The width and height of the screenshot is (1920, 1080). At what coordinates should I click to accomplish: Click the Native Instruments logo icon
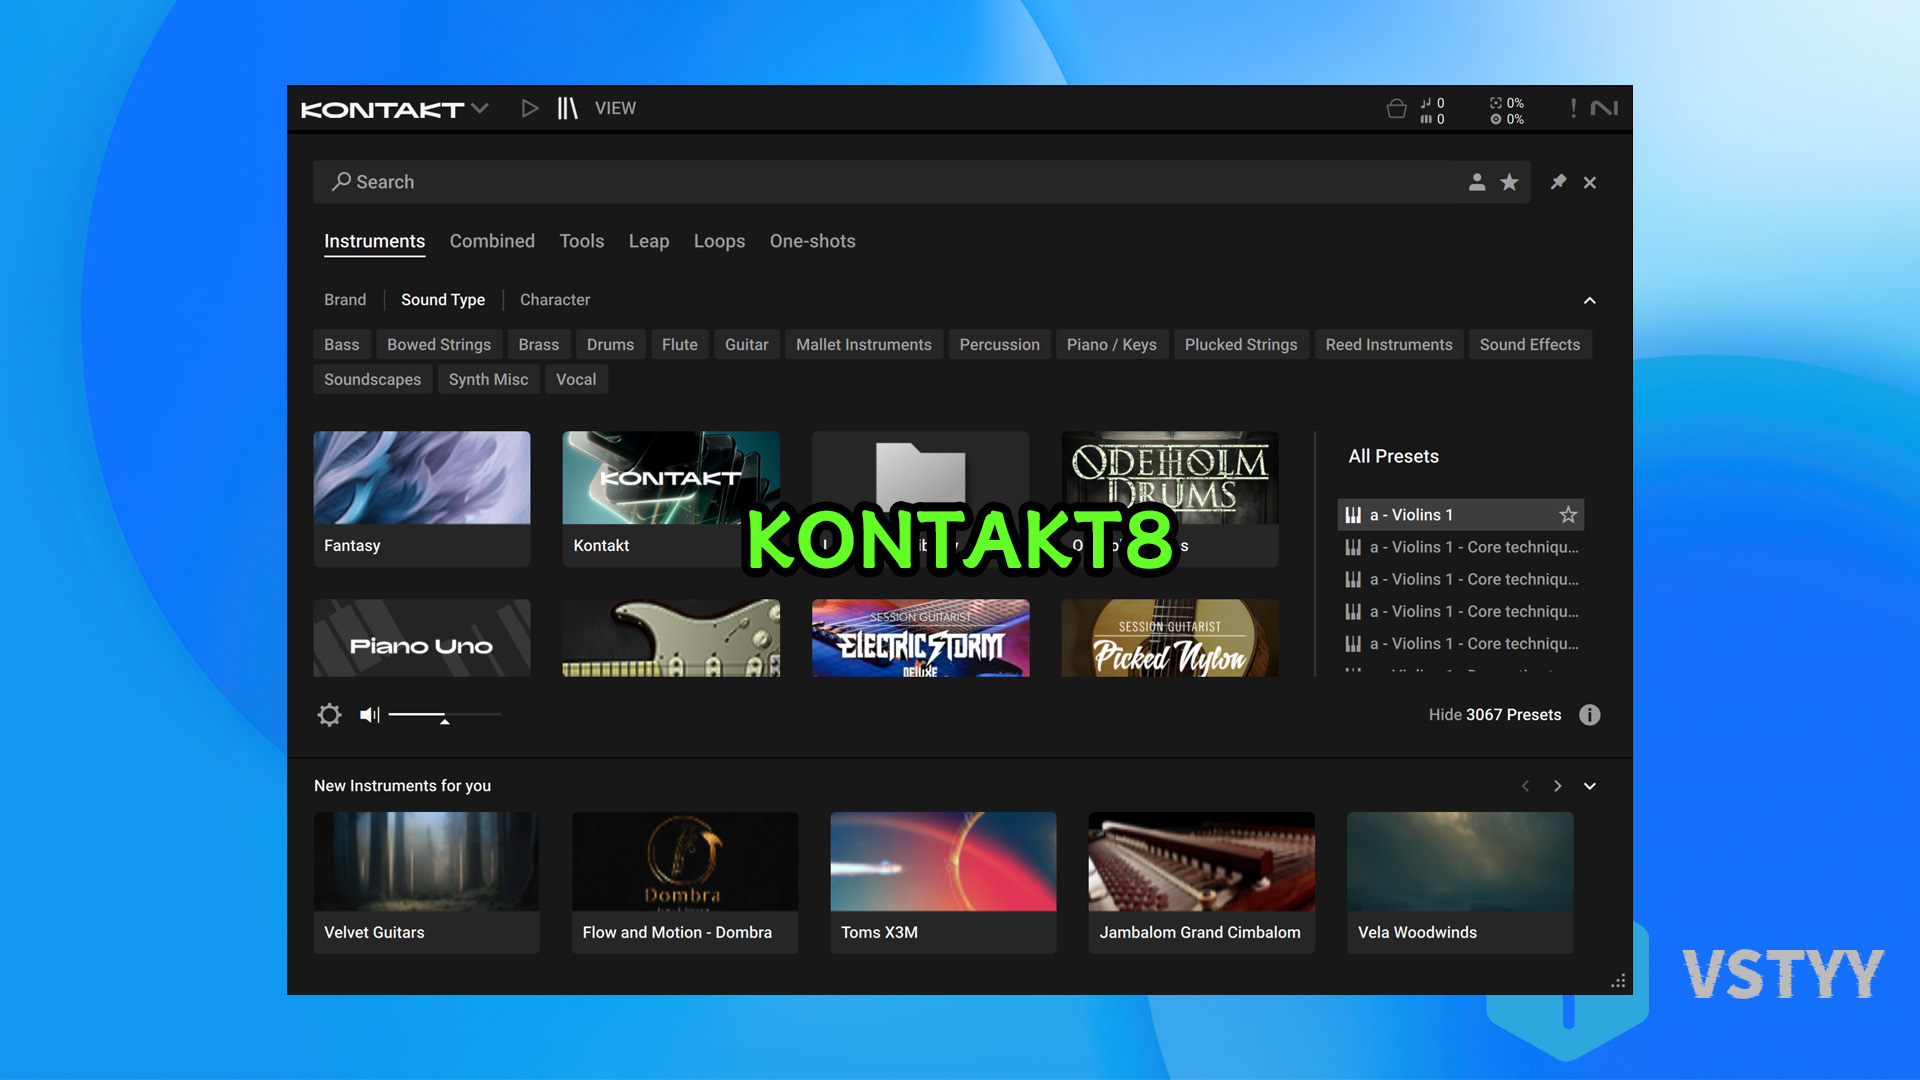point(1606,108)
